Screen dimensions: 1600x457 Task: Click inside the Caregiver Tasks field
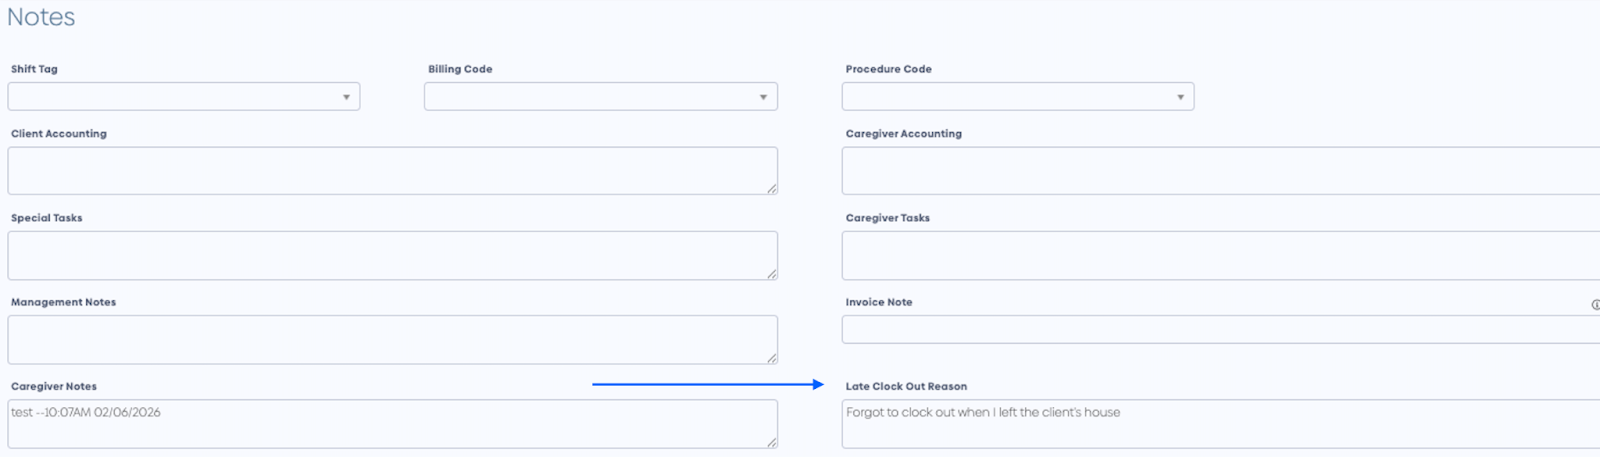1220,256
